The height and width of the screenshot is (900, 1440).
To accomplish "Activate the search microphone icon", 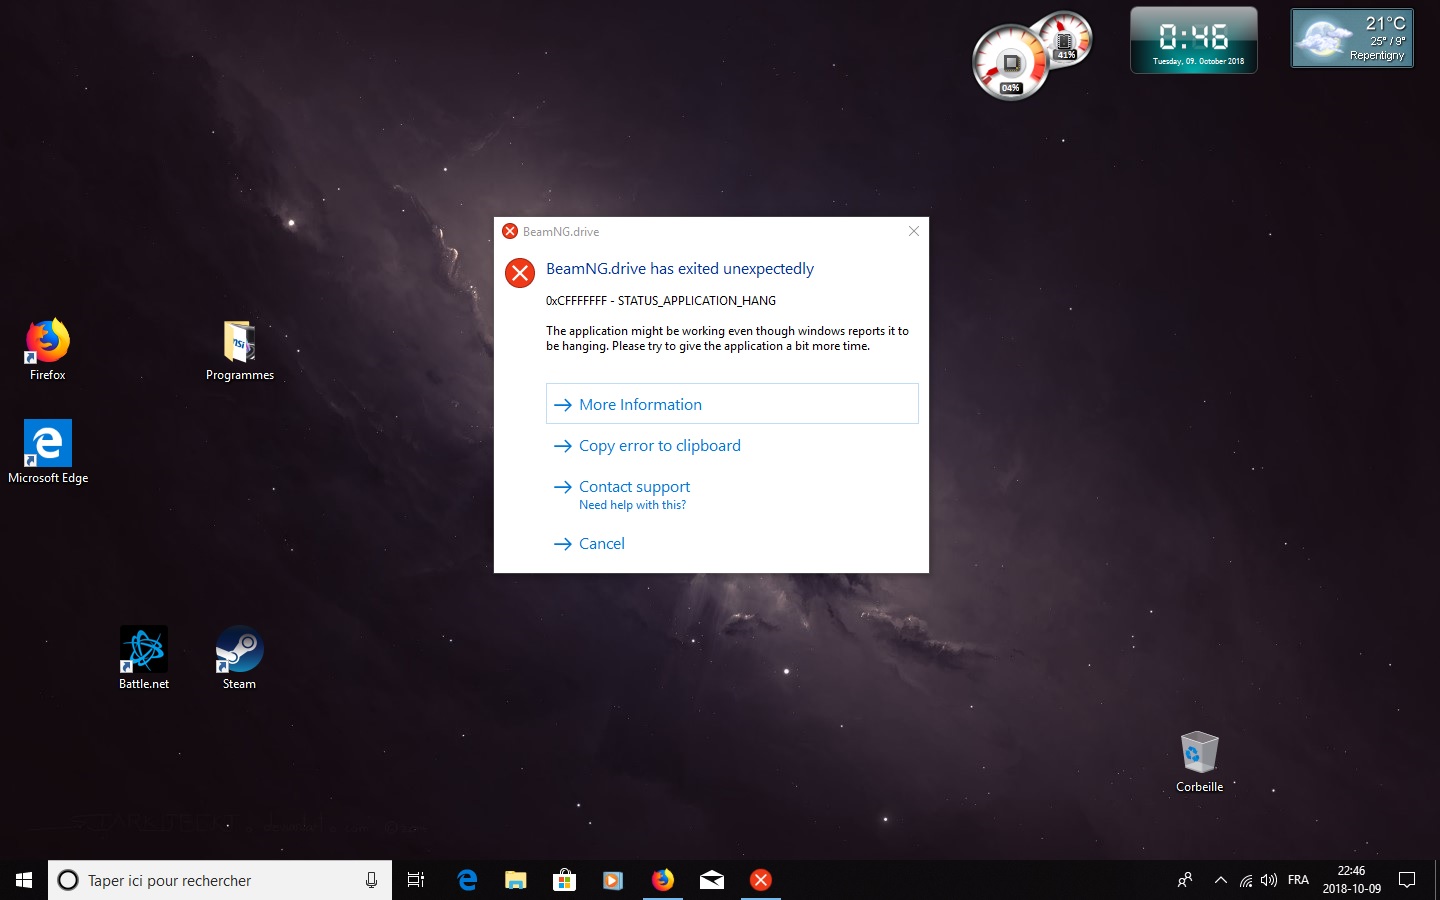I will point(371,880).
